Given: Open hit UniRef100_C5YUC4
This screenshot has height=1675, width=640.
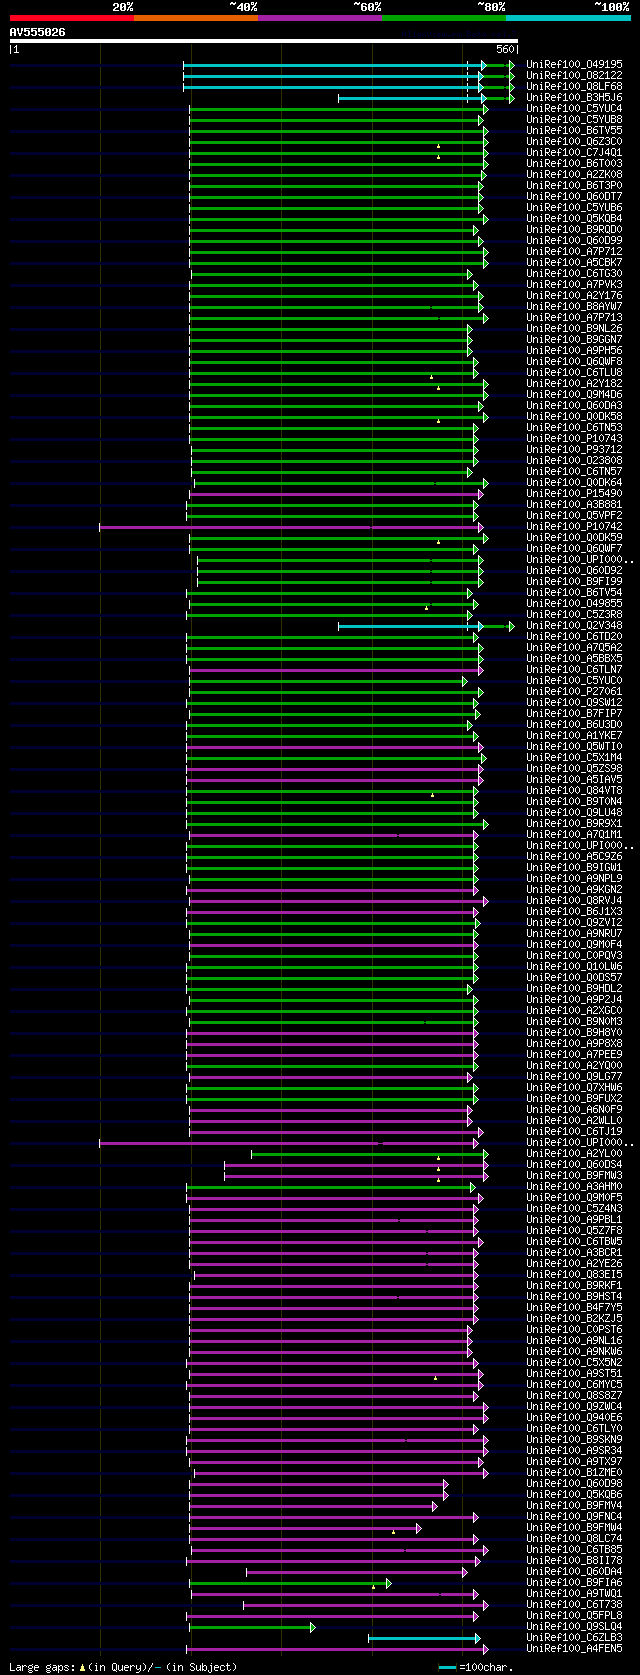Looking at the screenshot, I should tap(574, 109).
